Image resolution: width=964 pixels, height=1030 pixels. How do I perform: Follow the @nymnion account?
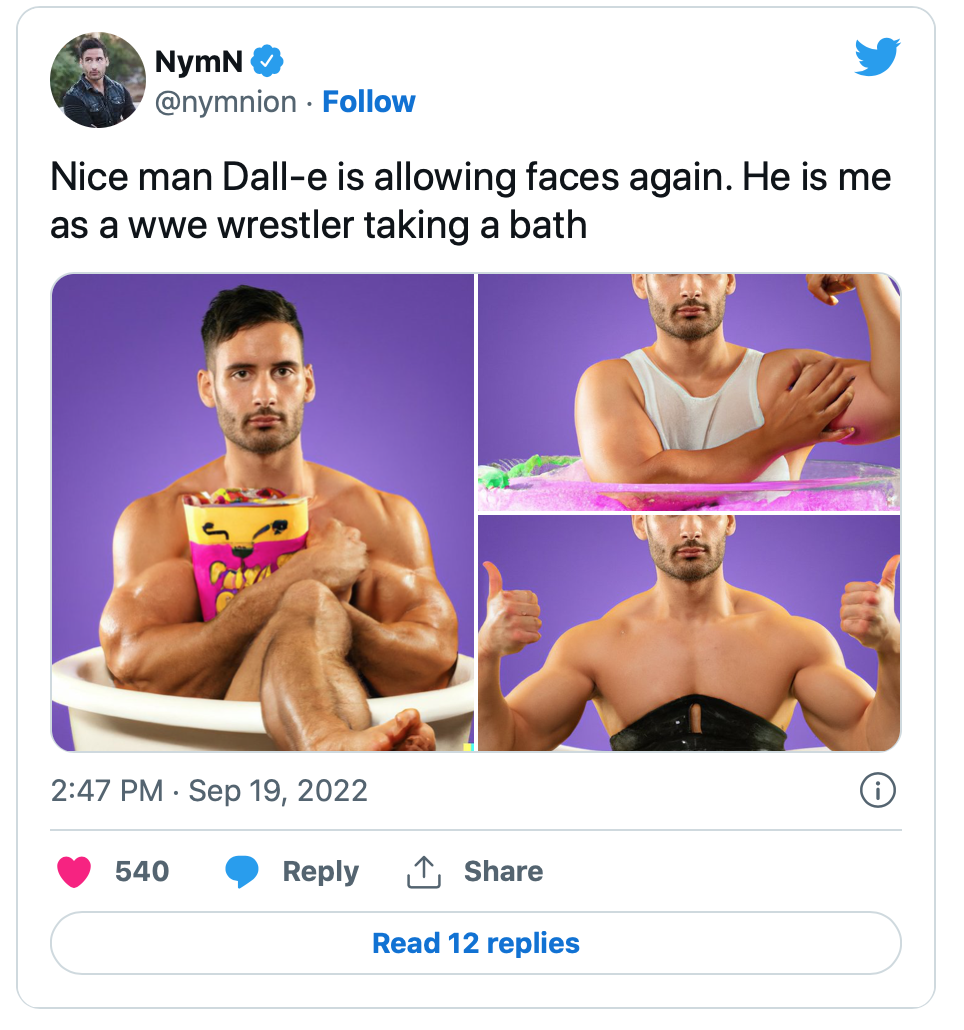point(368,102)
